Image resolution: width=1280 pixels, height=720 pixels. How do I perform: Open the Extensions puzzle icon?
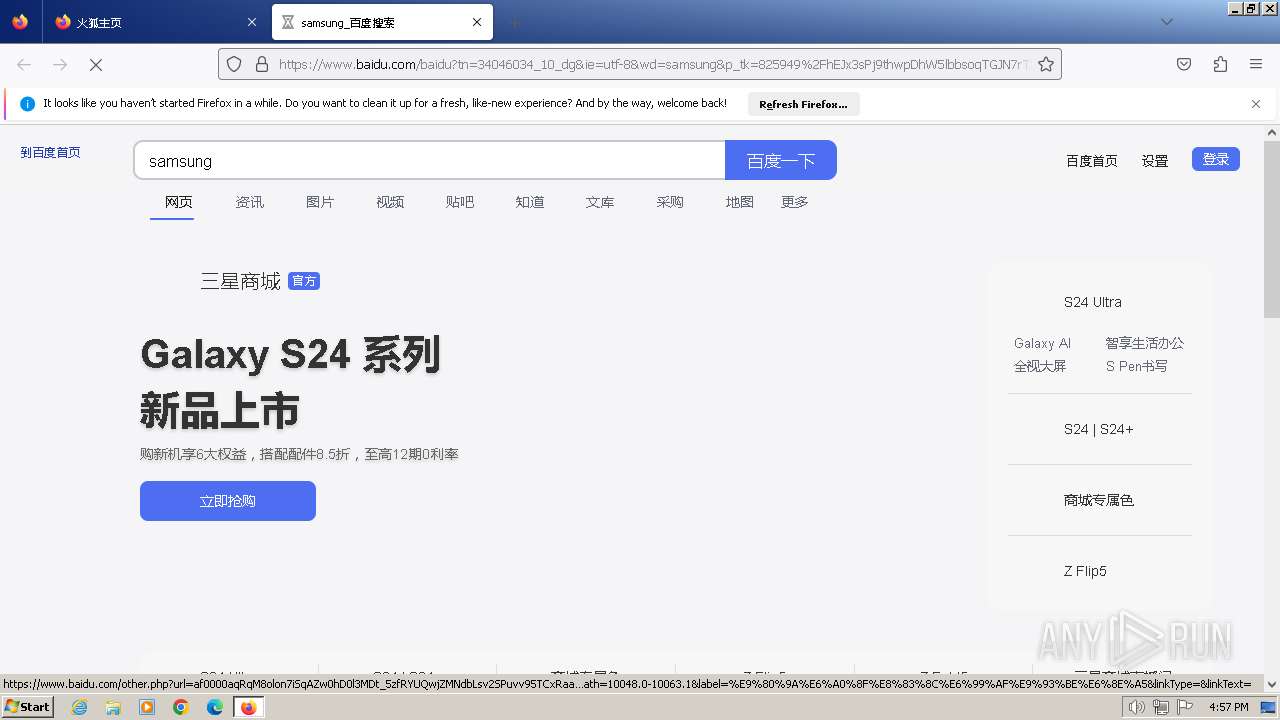[1220, 64]
